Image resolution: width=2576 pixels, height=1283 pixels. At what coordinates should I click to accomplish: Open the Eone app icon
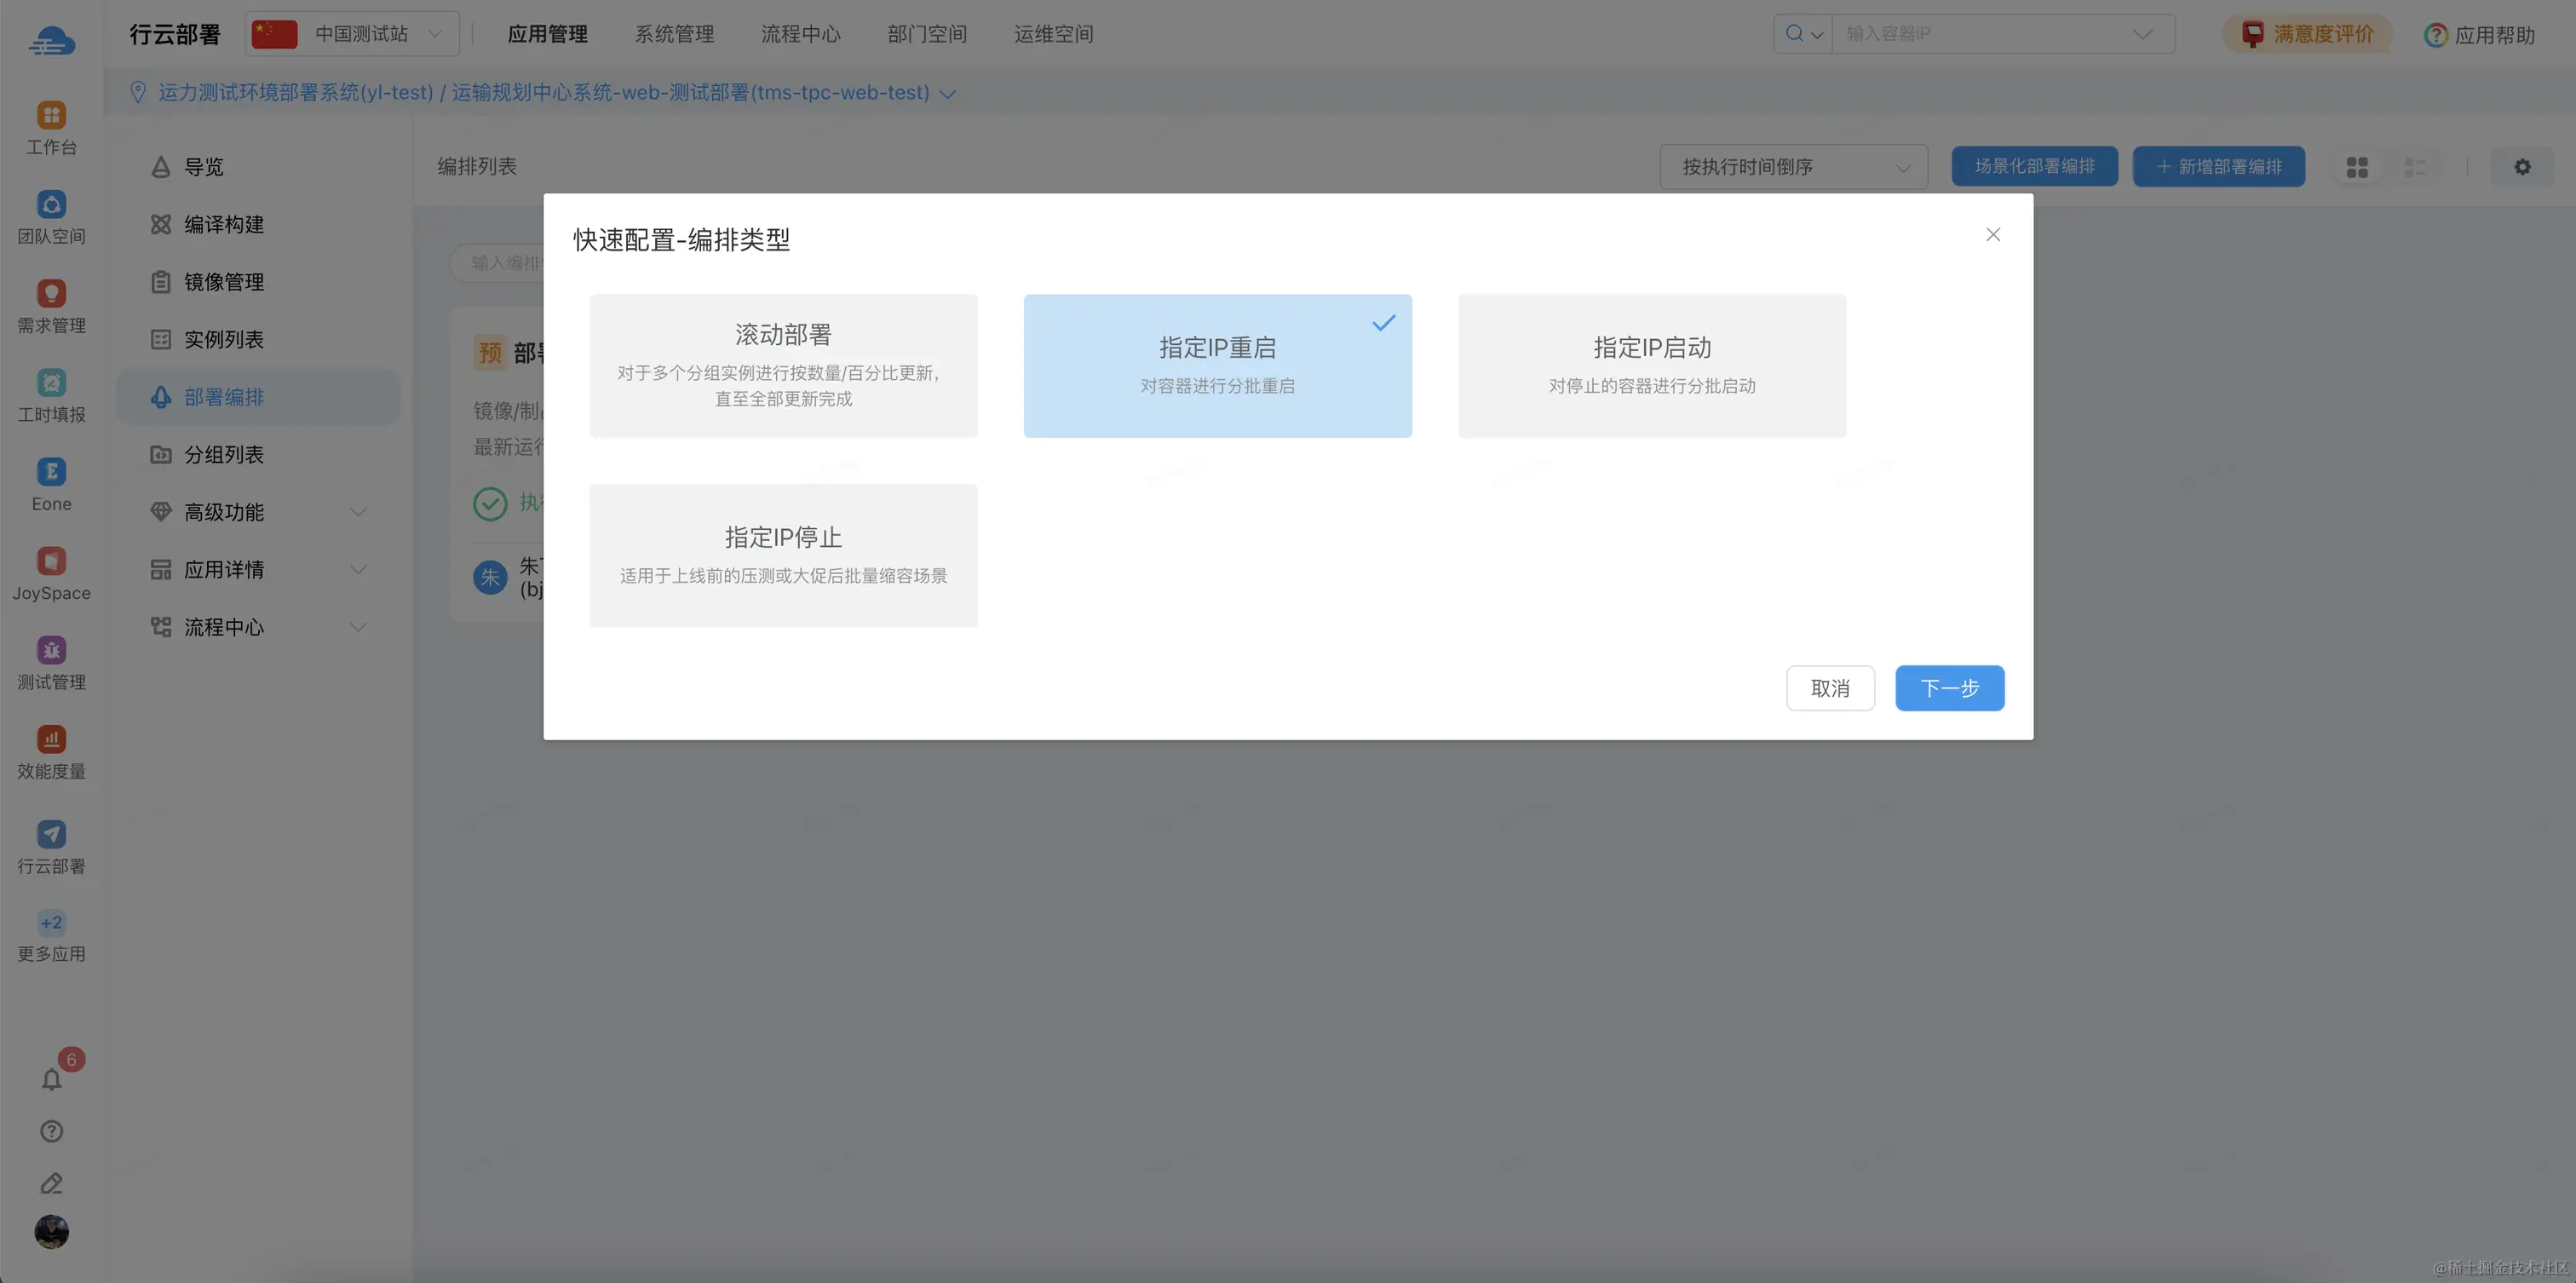pos(51,472)
